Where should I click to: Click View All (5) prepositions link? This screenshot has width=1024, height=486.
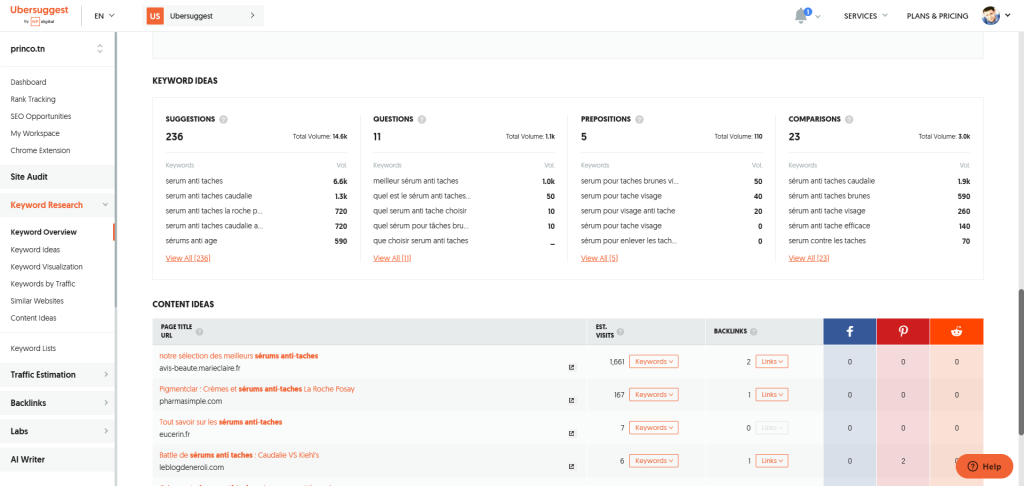pyautogui.click(x=600, y=258)
